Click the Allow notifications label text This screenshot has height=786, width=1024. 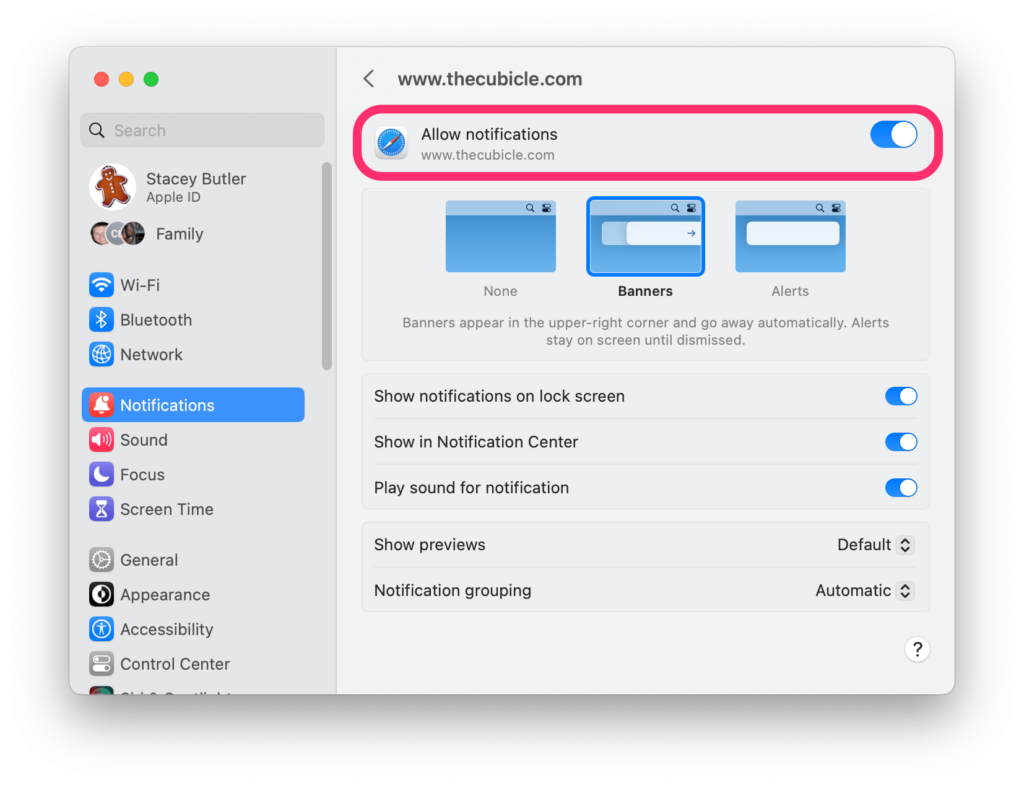pos(489,134)
